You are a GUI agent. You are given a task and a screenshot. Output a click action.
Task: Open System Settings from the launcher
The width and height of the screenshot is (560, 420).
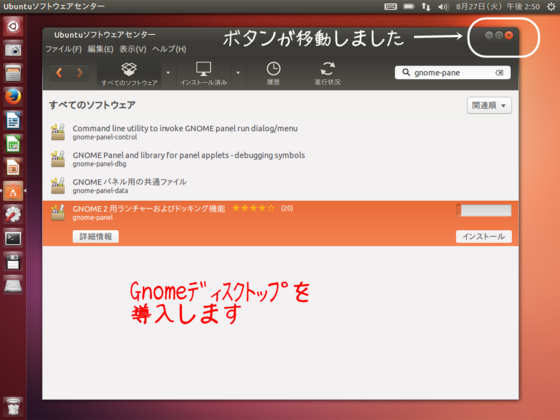coord(13,214)
